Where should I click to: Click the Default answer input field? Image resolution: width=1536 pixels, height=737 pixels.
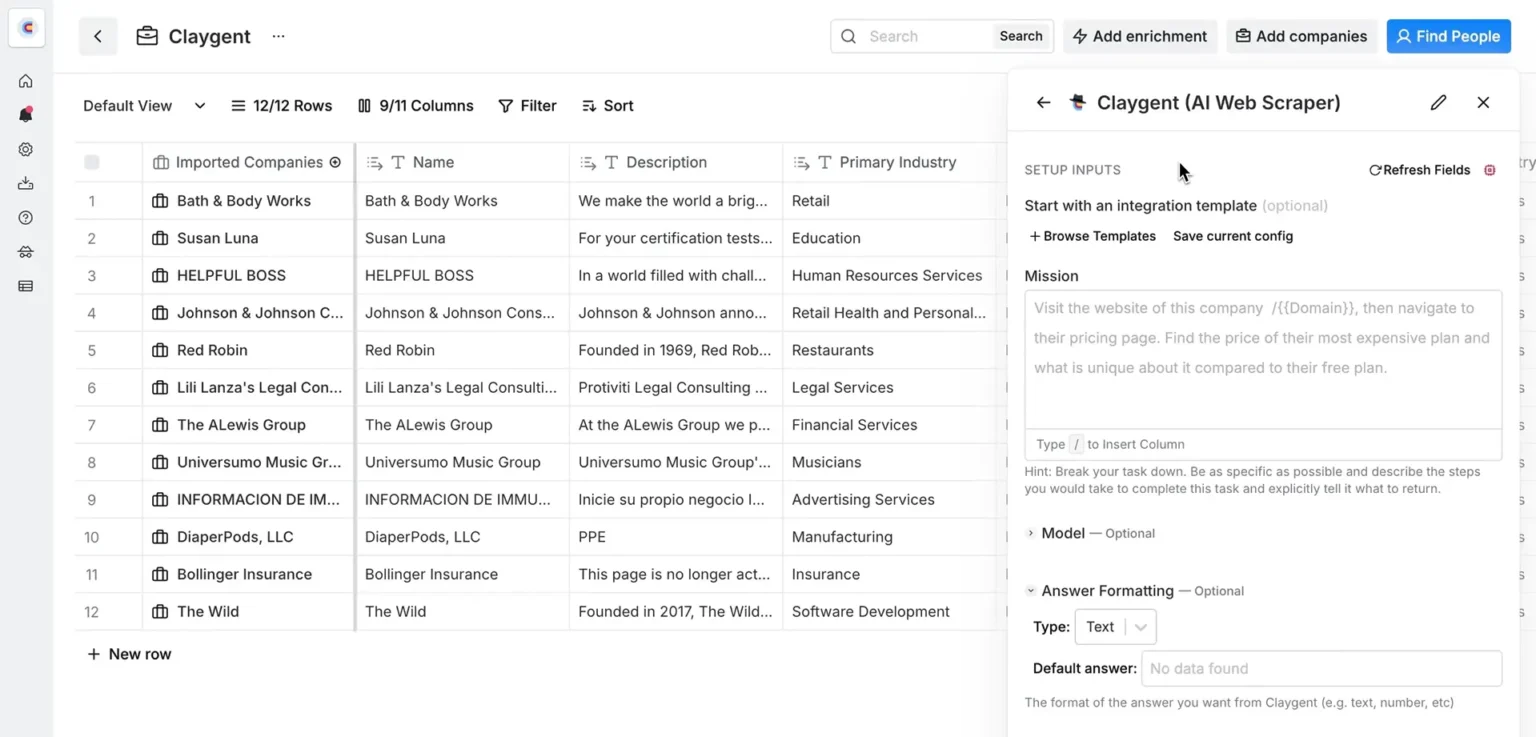click(x=1321, y=668)
